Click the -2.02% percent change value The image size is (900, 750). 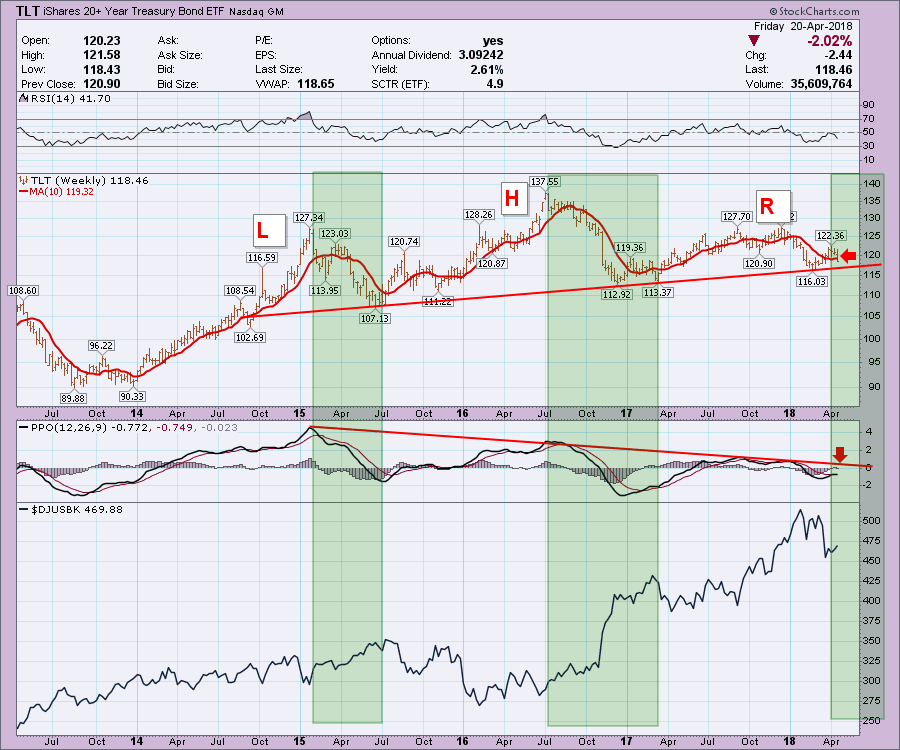coord(829,41)
